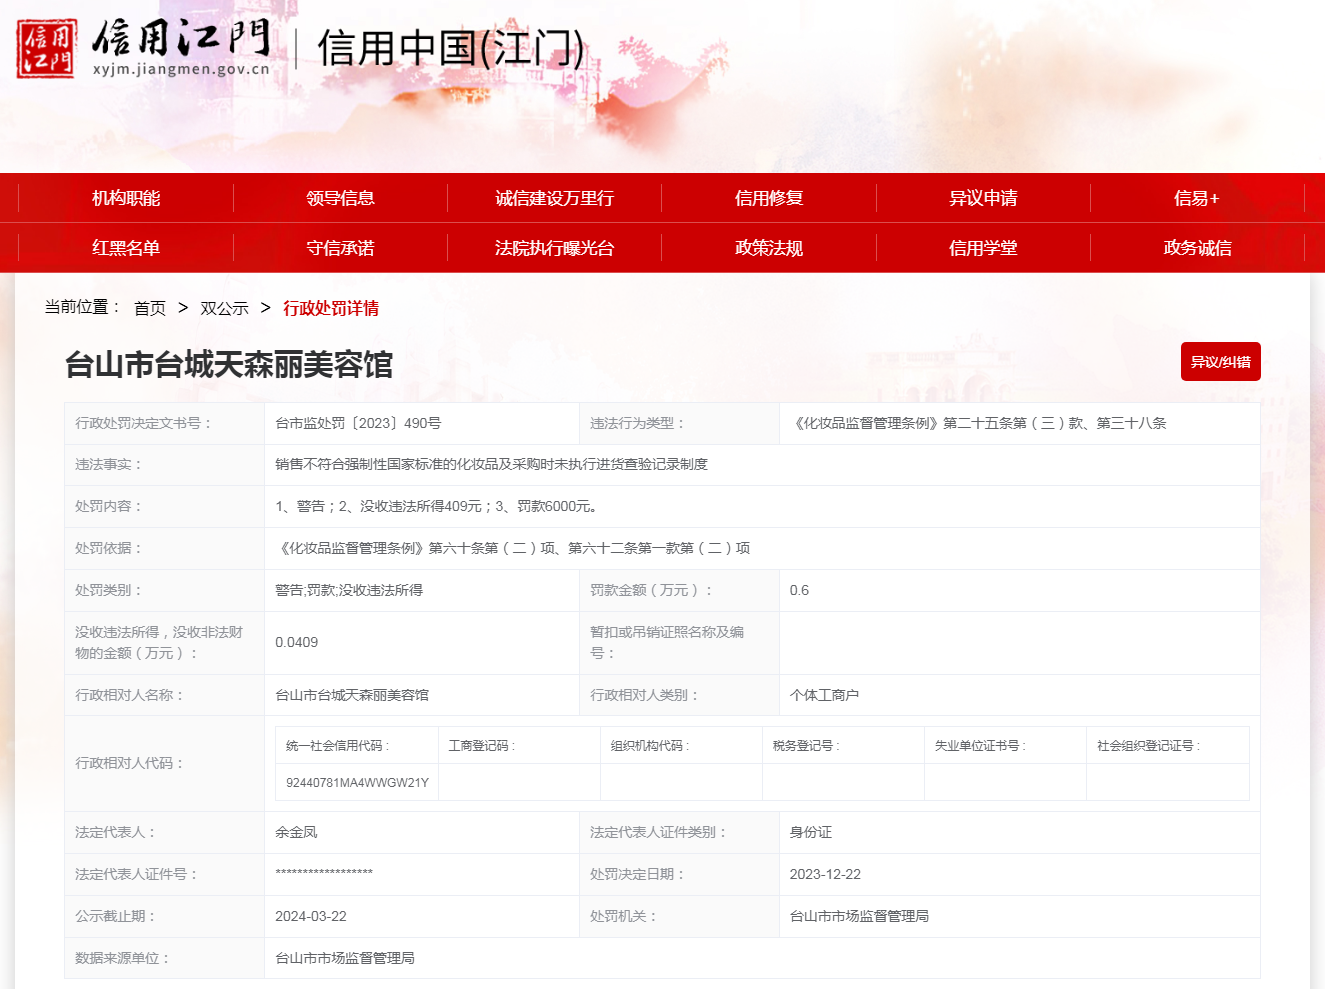Click document number 台市监处罚〔2023〕490号
The width and height of the screenshot is (1325, 989).
coord(358,423)
